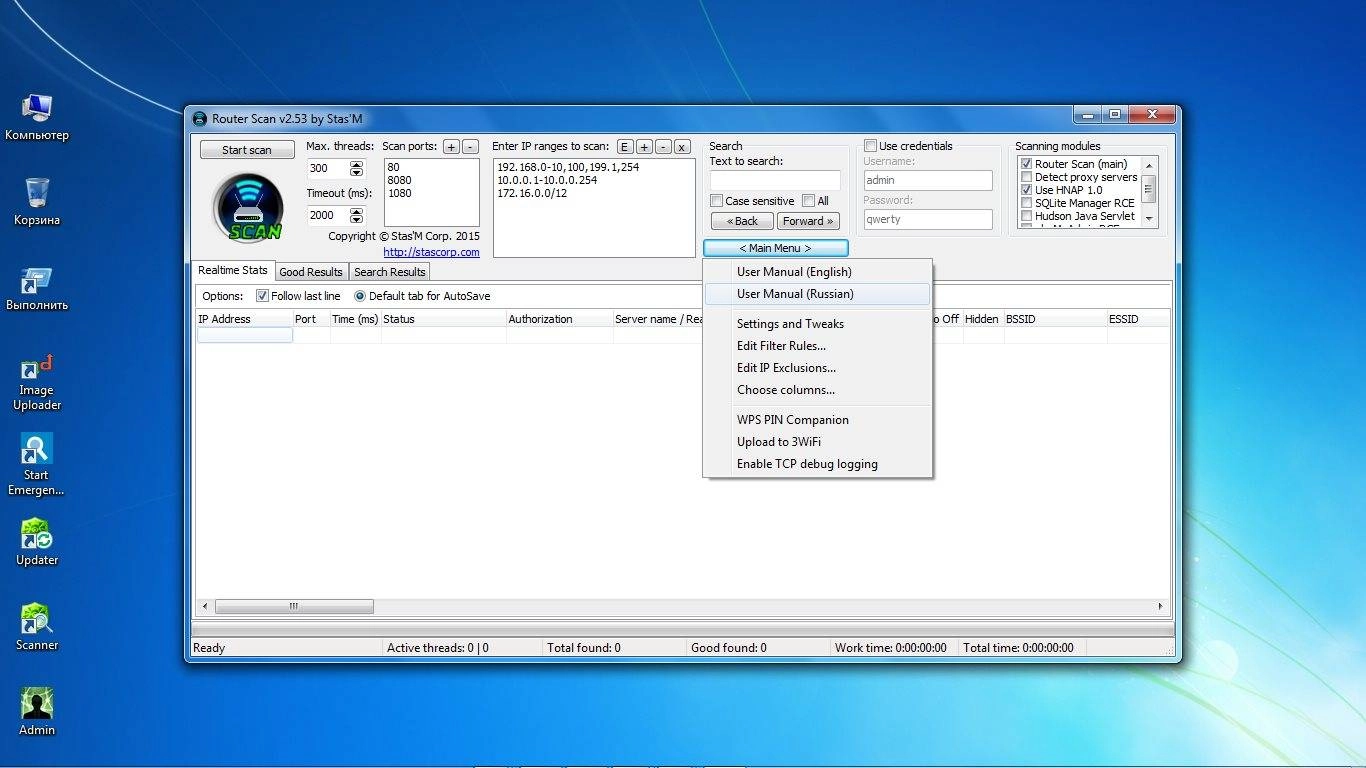Open IP ranges editor E button
This screenshot has width=1366, height=768.
625,147
